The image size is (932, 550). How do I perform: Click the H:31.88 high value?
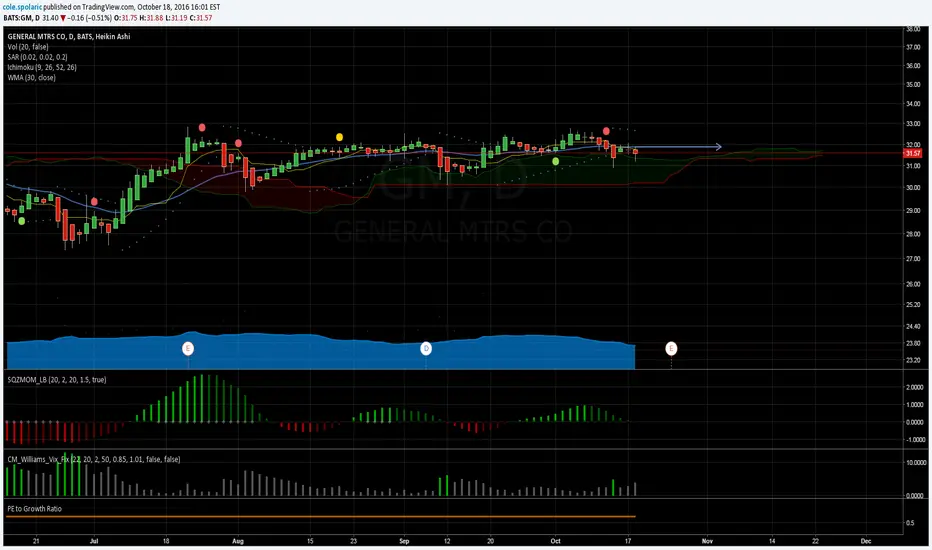tap(151, 18)
